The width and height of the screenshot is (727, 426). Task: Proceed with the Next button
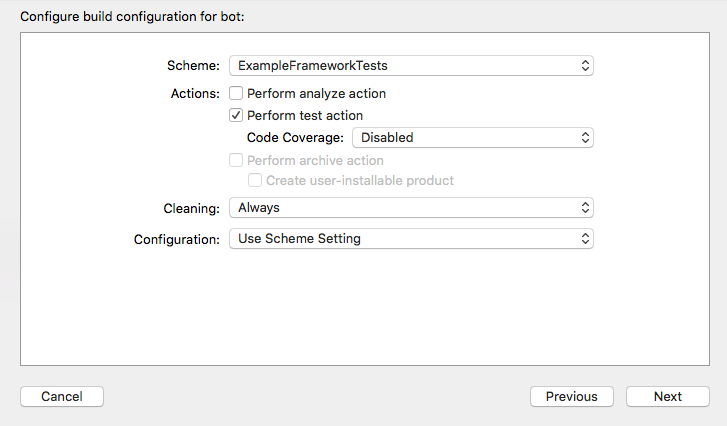pyautogui.click(x=667, y=397)
